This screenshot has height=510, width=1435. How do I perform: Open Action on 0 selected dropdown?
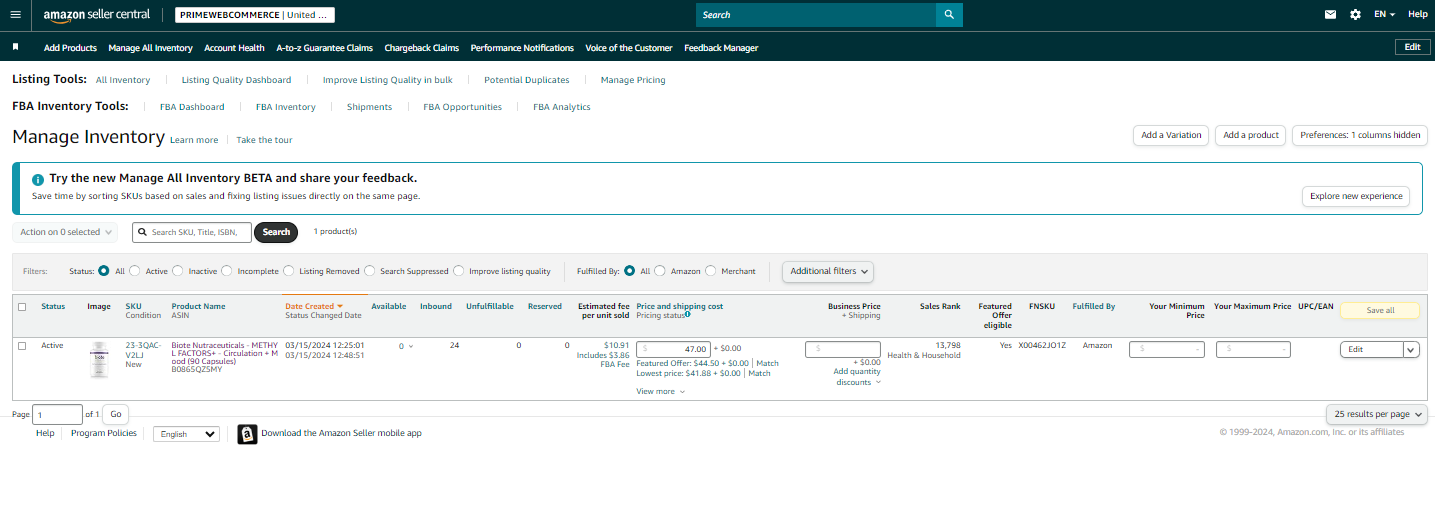pos(65,232)
